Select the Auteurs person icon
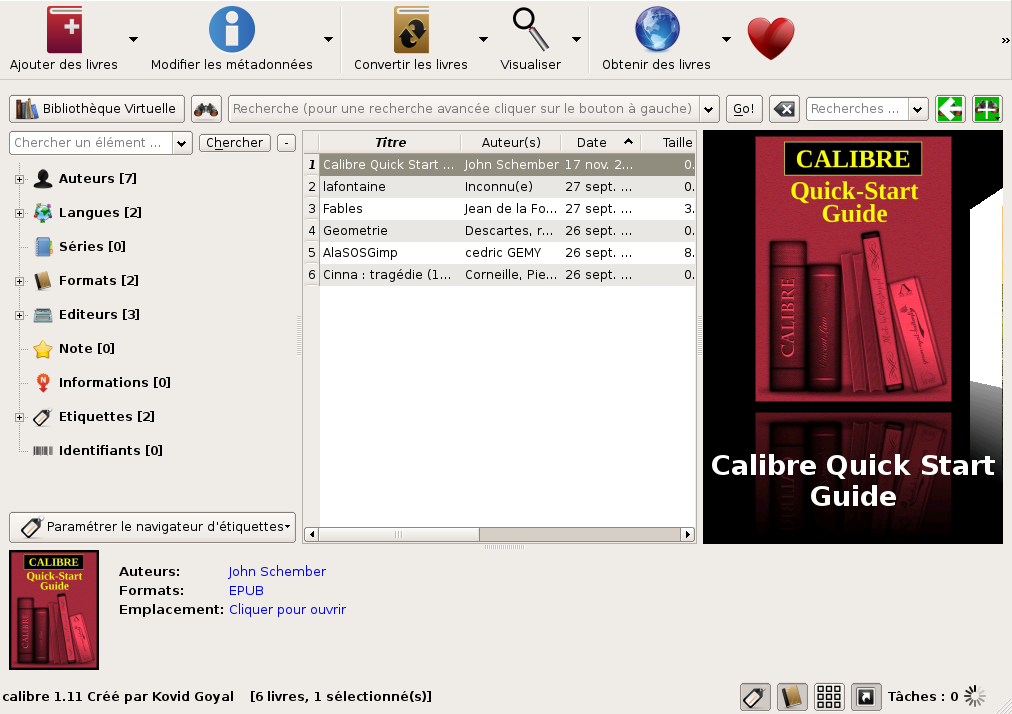The image size is (1012, 714). 43,179
